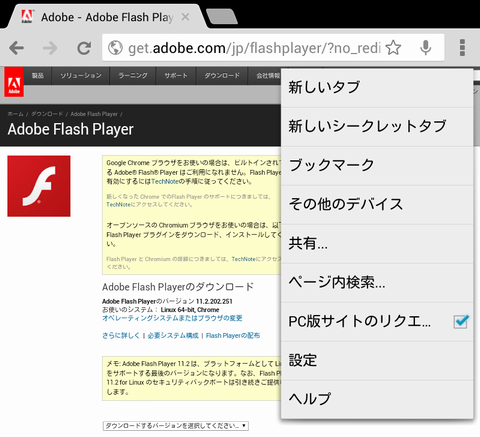The height and width of the screenshot is (437, 480).
Task: Open 設定 from the menu
Action: (x=377, y=361)
